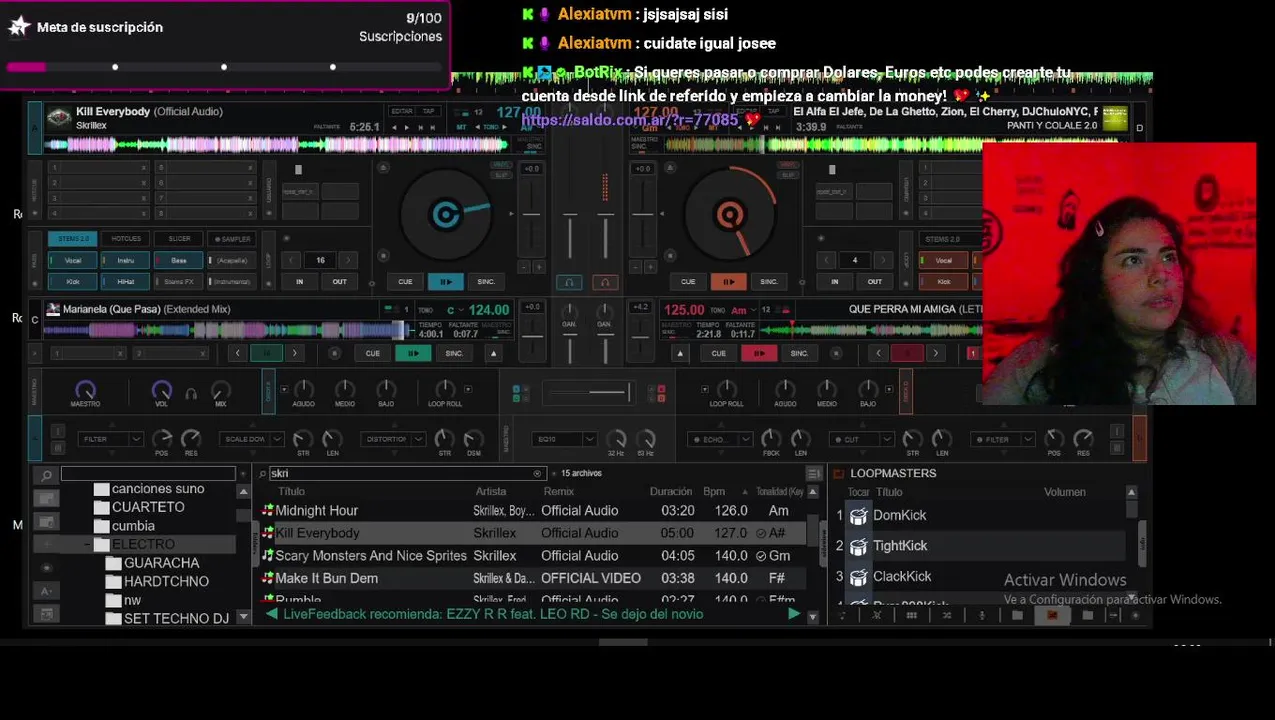
Task: Open the EQ10 master effect dropdown
Action: tap(589, 439)
